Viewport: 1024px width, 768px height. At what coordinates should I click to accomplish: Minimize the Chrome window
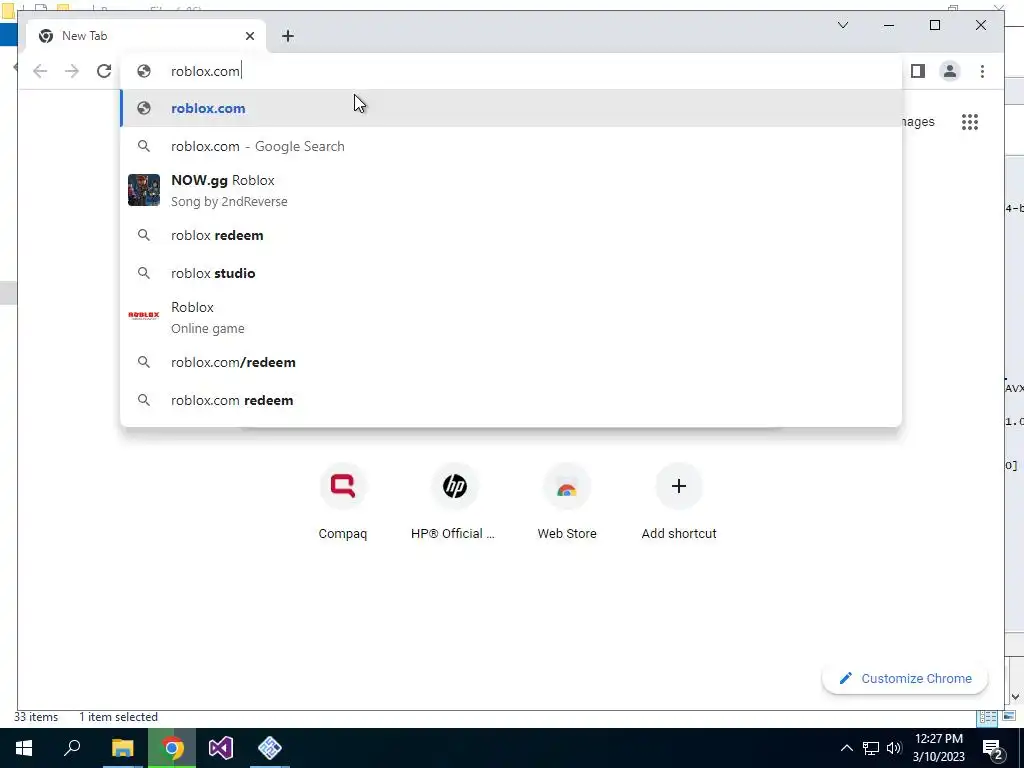click(x=889, y=25)
